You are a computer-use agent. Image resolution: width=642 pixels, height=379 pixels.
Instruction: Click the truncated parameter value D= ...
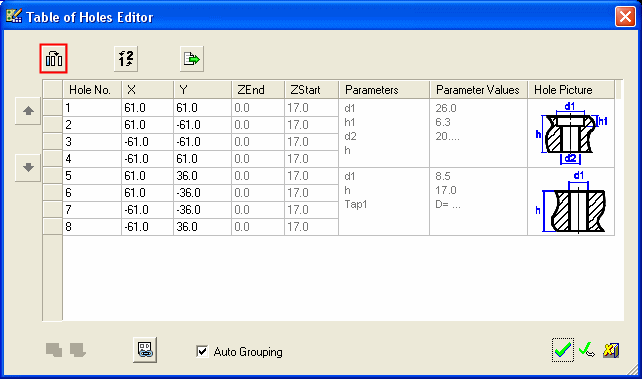[448, 204]
